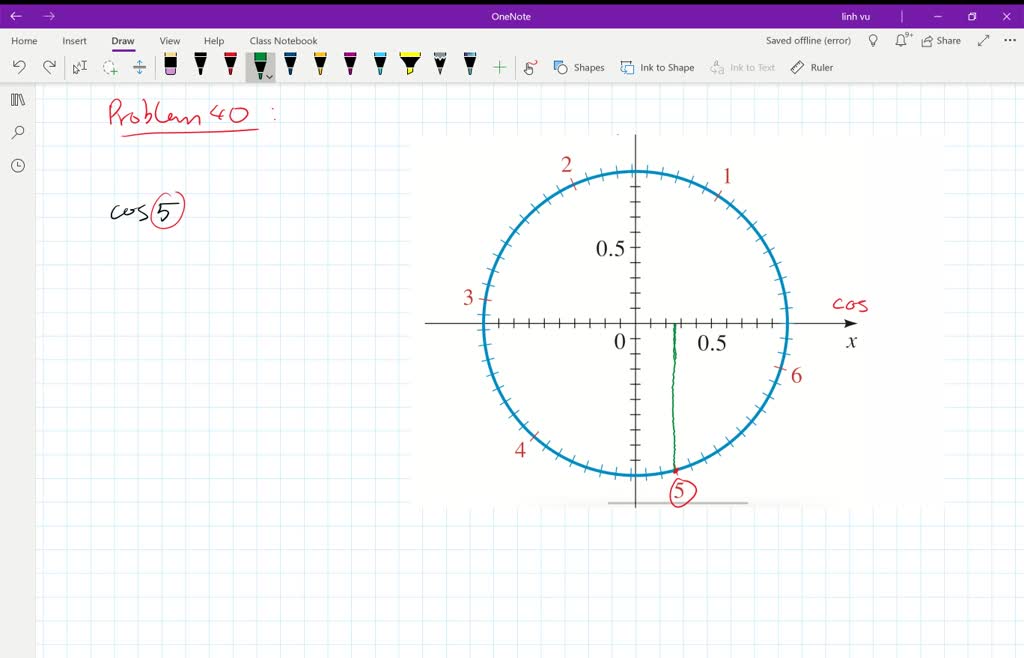Open the Recent notes clock icon
This screenshot has height=658, width=1024.
18,166
